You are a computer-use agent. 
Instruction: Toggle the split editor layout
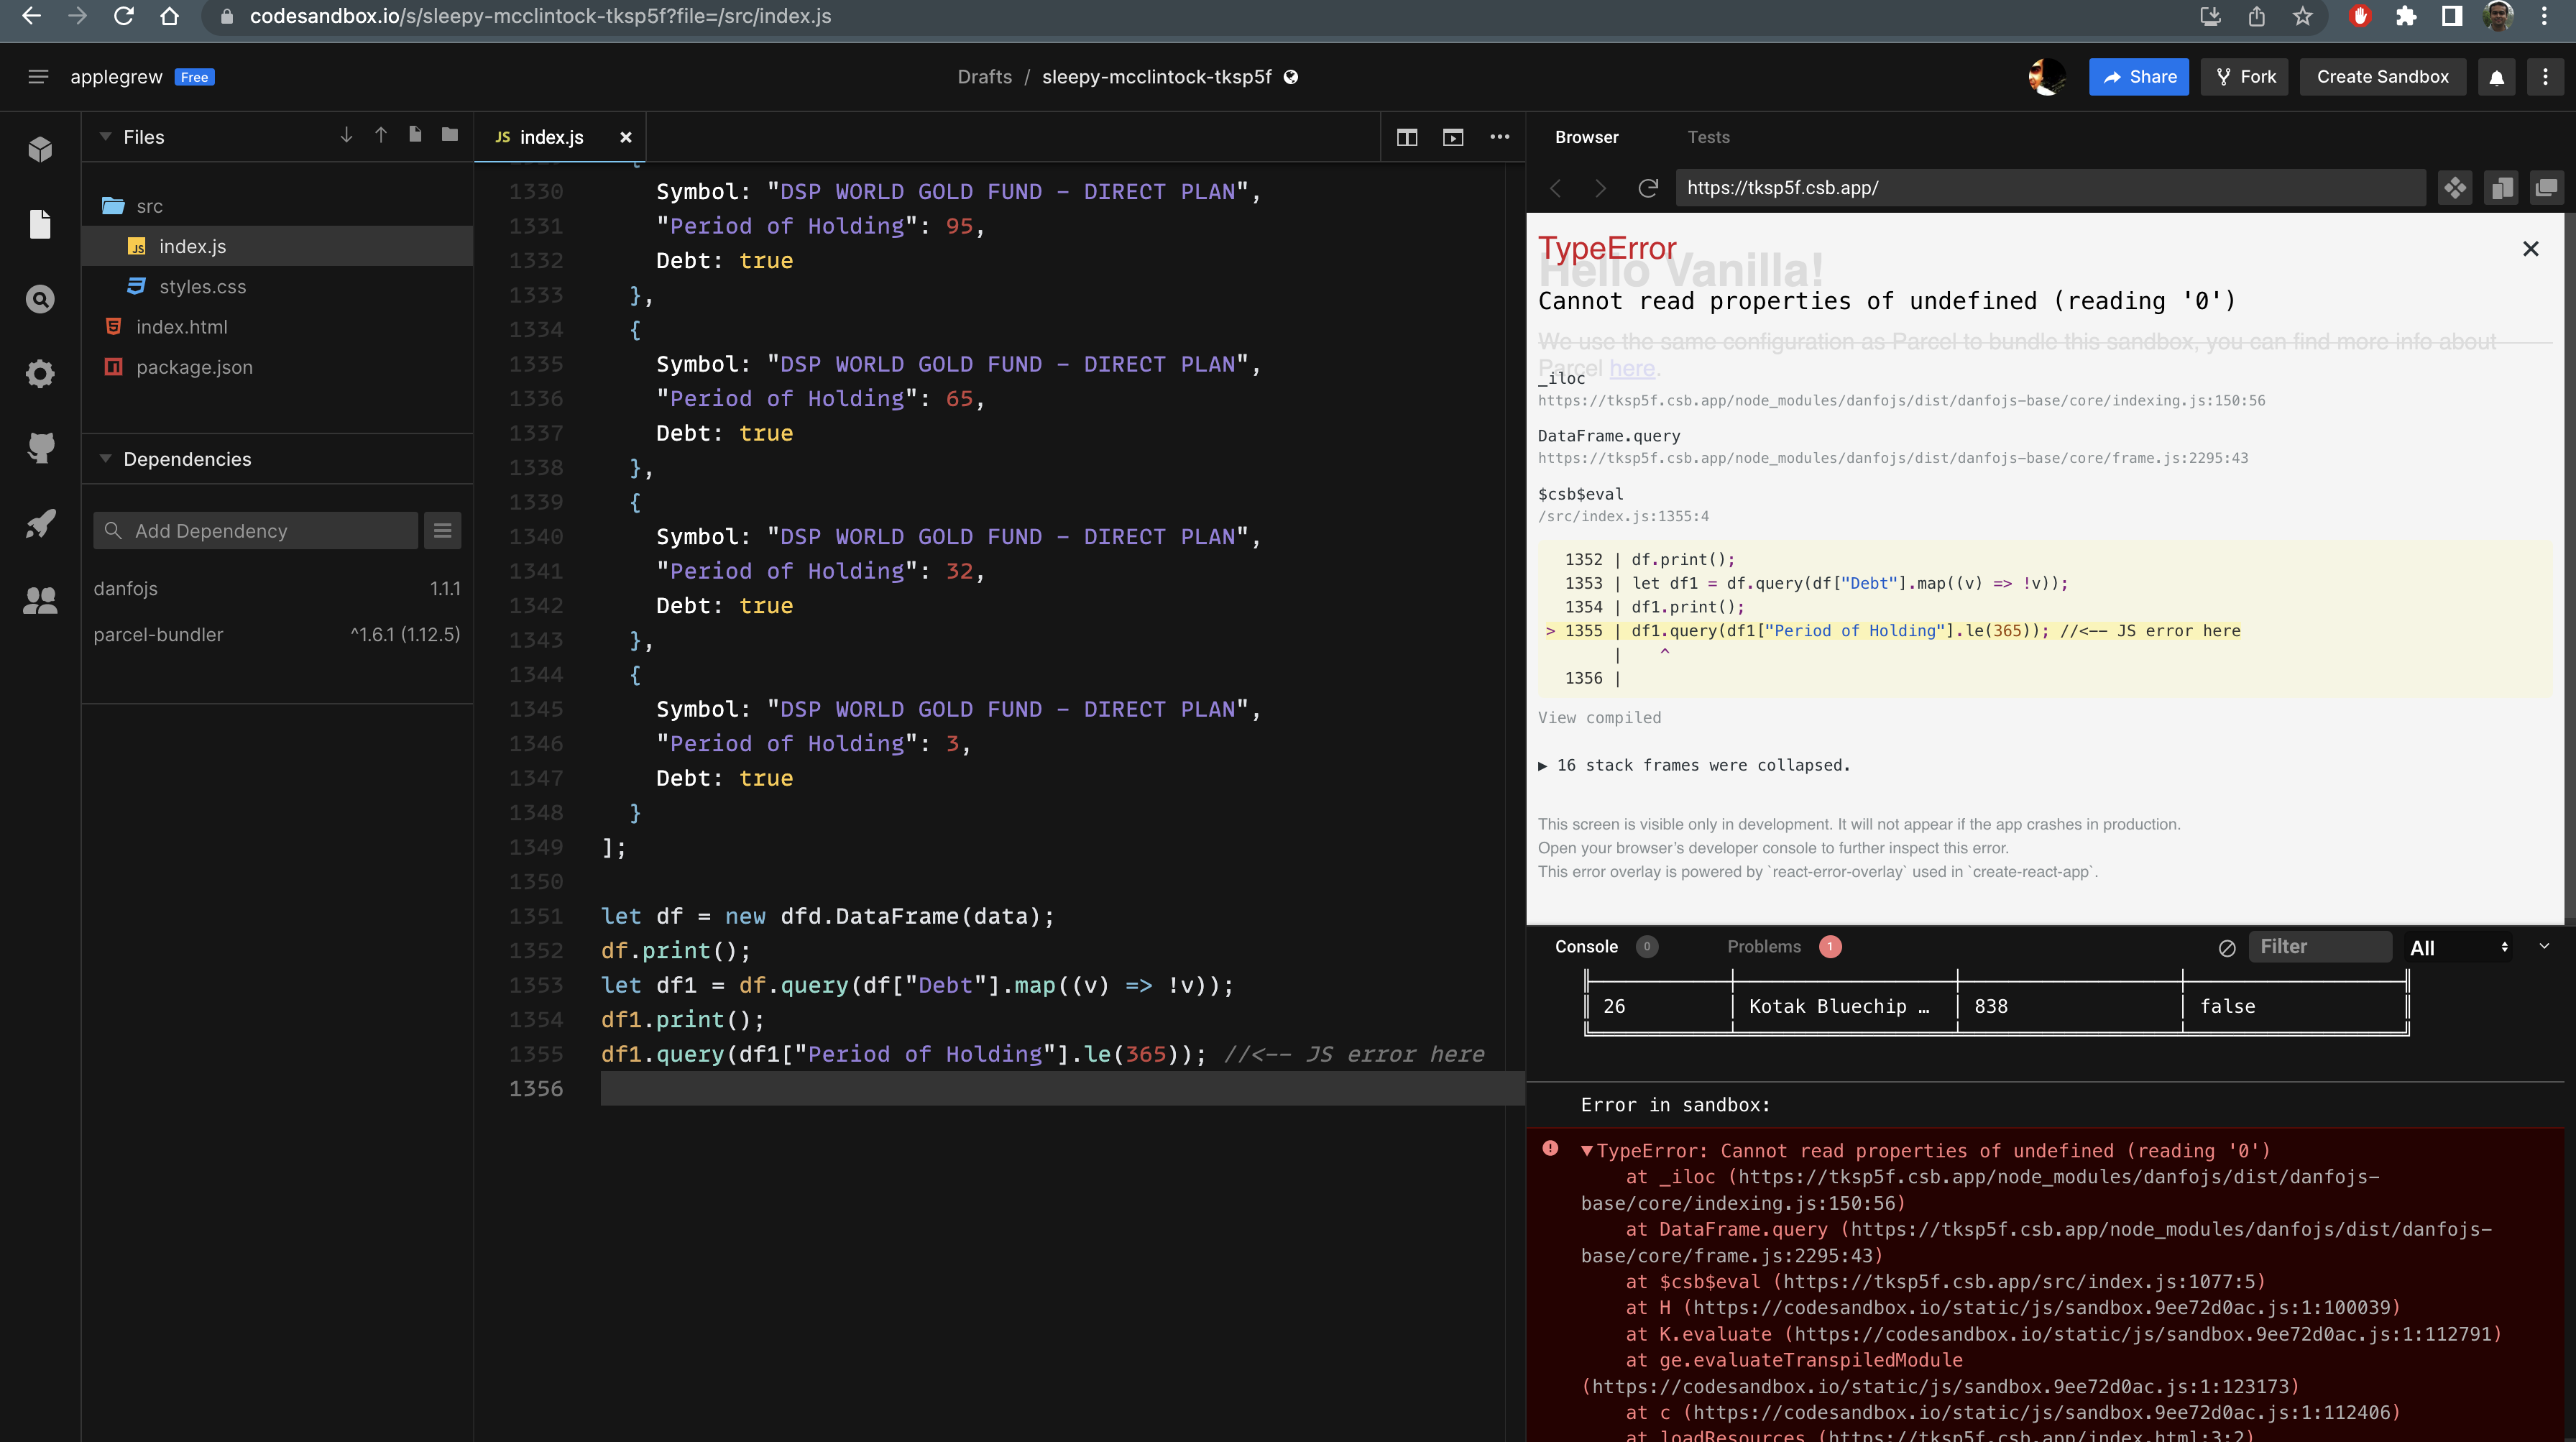coord(1407,137)
